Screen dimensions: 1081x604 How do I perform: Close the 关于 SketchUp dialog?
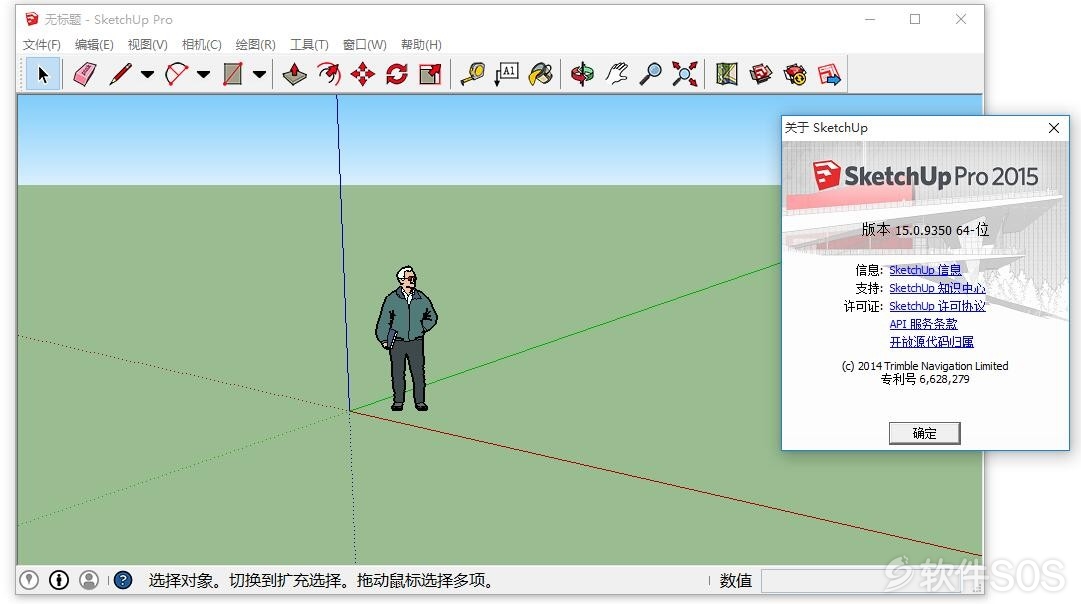tap(1053, 128)
